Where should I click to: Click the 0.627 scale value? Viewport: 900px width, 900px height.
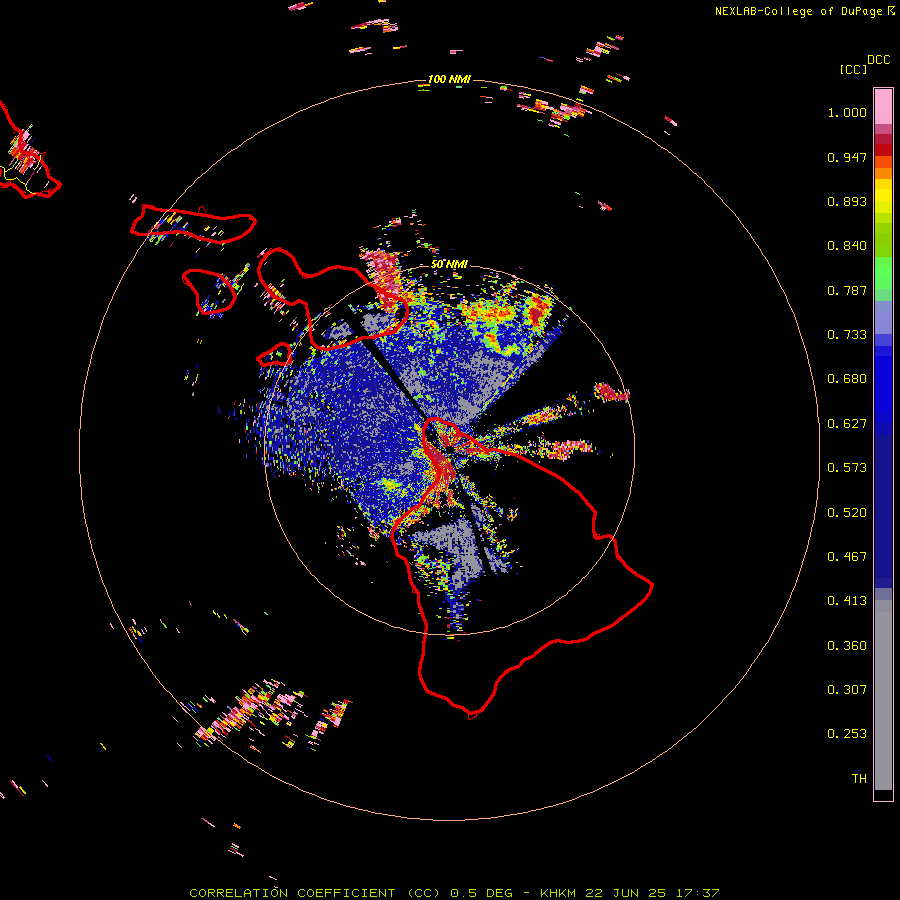click(847, 424)
